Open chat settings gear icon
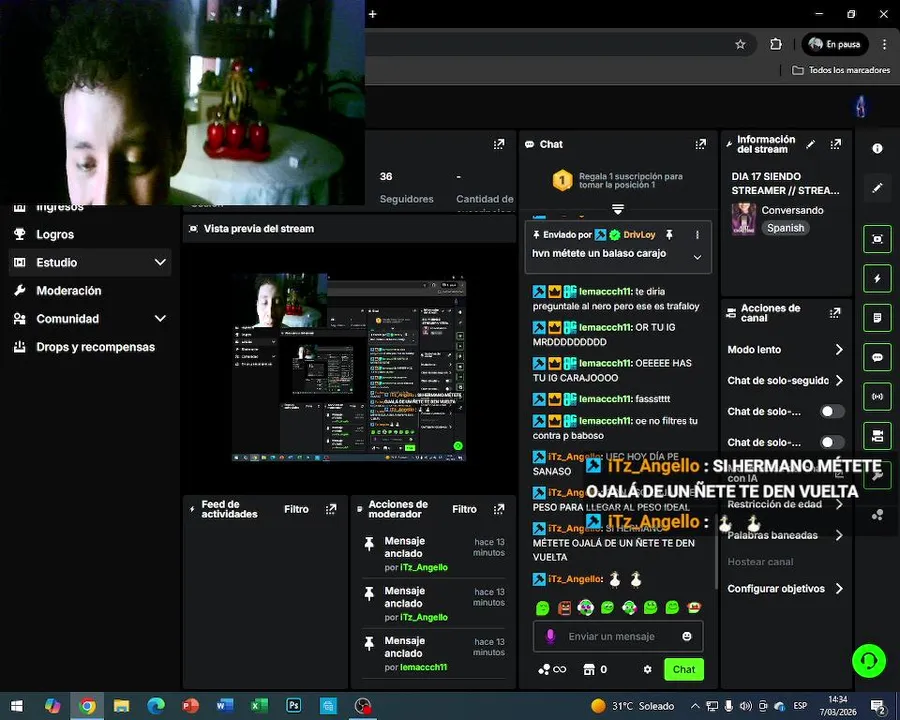900x720 pixels. 647,669
